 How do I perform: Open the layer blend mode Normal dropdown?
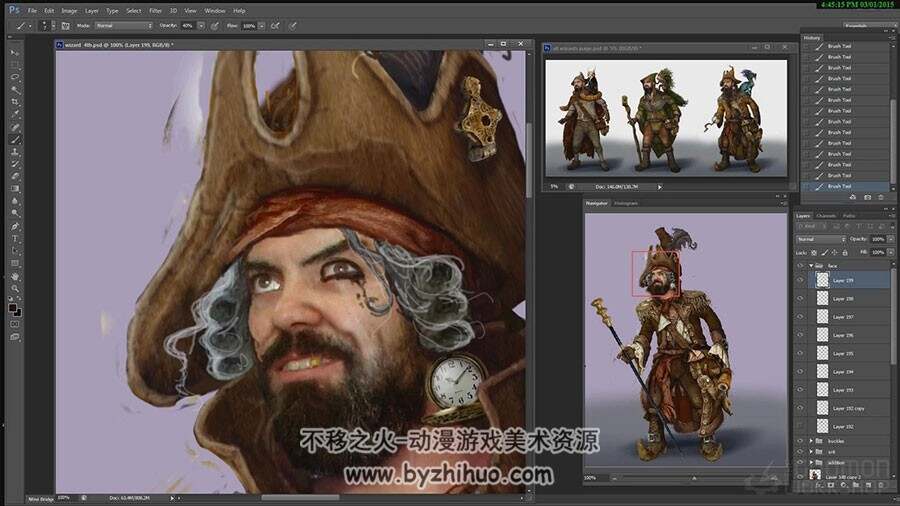821,239
